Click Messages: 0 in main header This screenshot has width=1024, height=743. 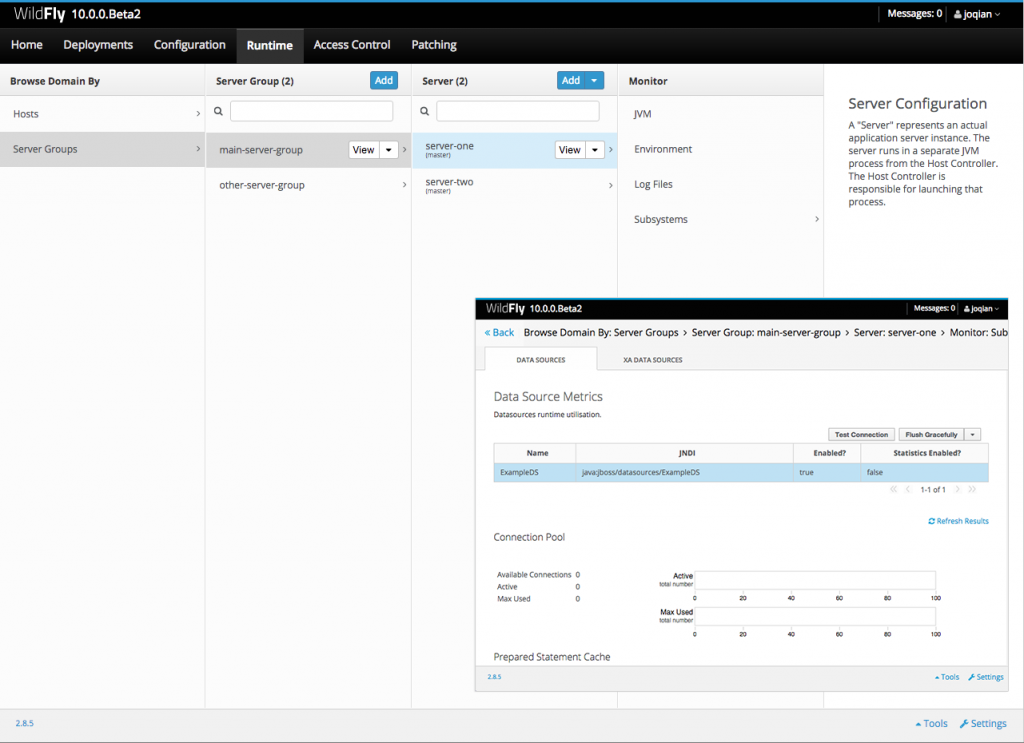coord(914,14)
